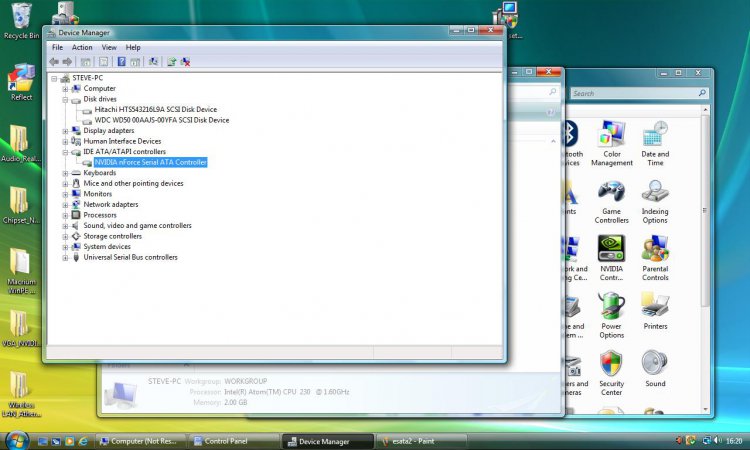Switch to Computer (Not Res... taskbar button

(139, 441)
